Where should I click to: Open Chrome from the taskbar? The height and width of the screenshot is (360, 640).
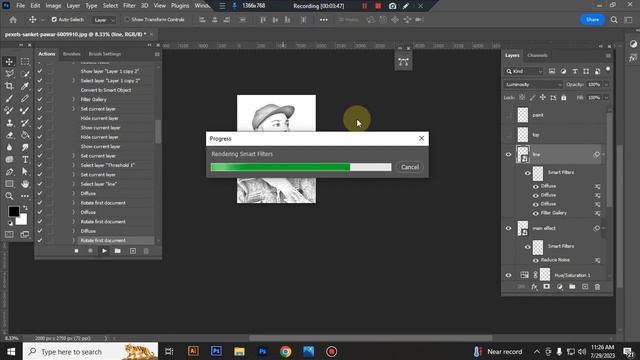click(285, 351)
